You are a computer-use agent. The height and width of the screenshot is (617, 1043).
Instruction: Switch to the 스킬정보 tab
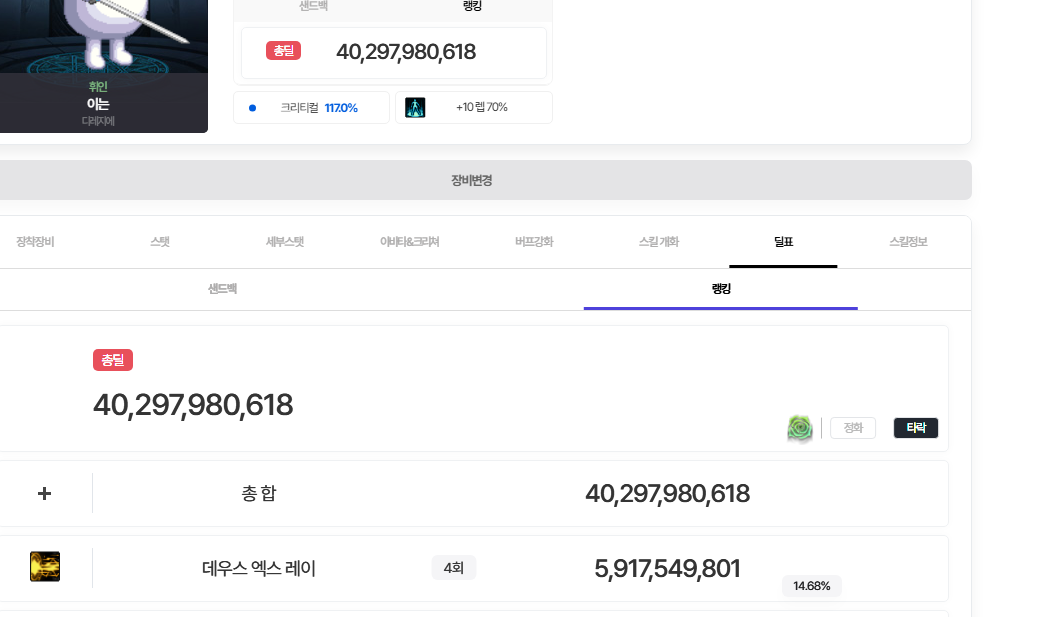point(908,242)
